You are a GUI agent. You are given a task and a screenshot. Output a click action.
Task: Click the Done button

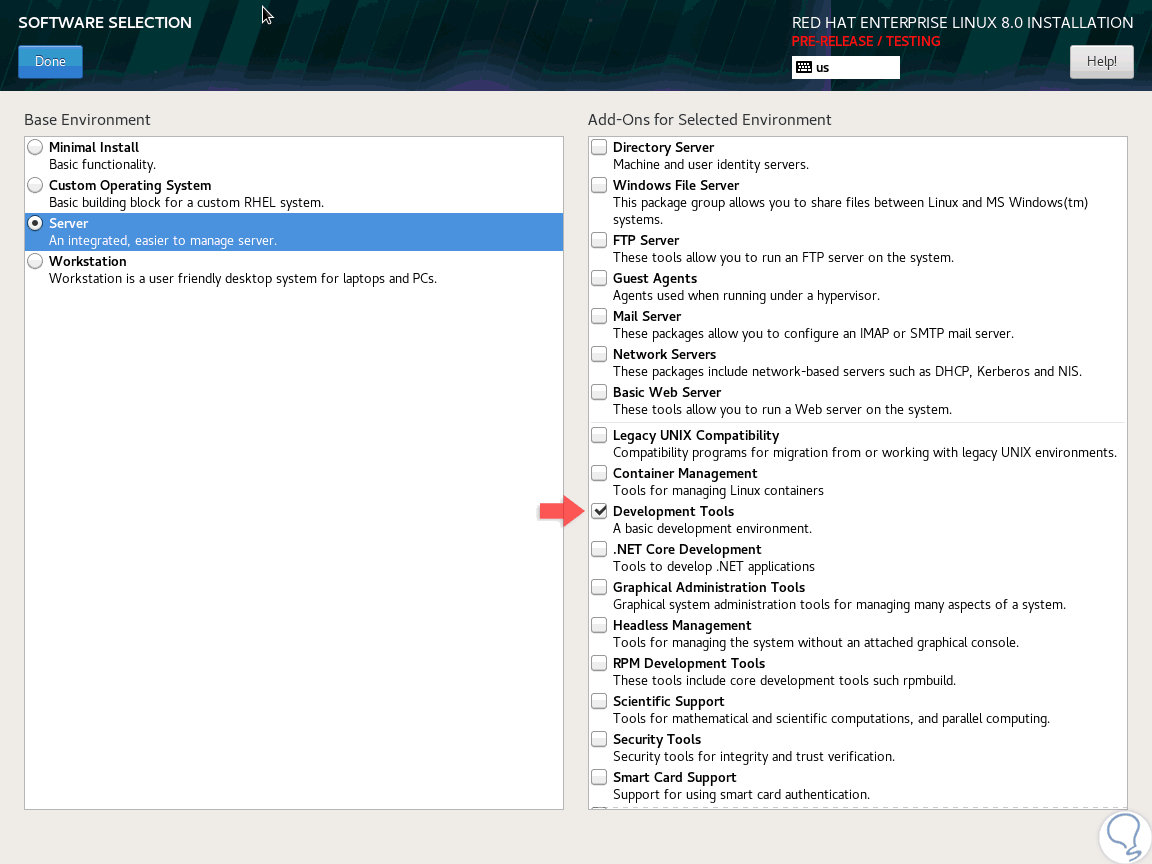(50, 62)
